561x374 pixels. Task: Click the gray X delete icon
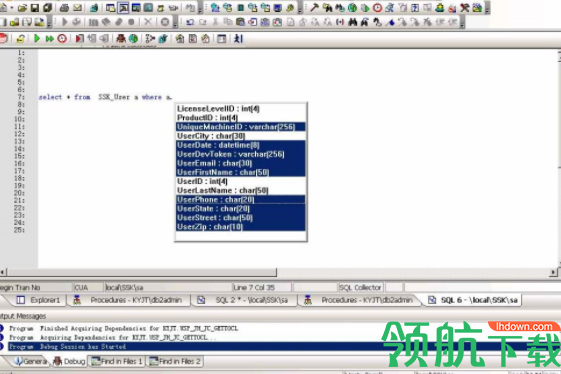tap(147, 22)
